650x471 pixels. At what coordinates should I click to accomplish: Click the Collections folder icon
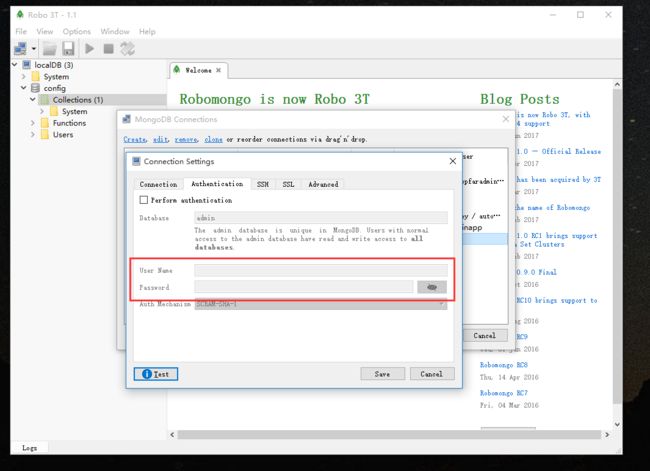44,100
